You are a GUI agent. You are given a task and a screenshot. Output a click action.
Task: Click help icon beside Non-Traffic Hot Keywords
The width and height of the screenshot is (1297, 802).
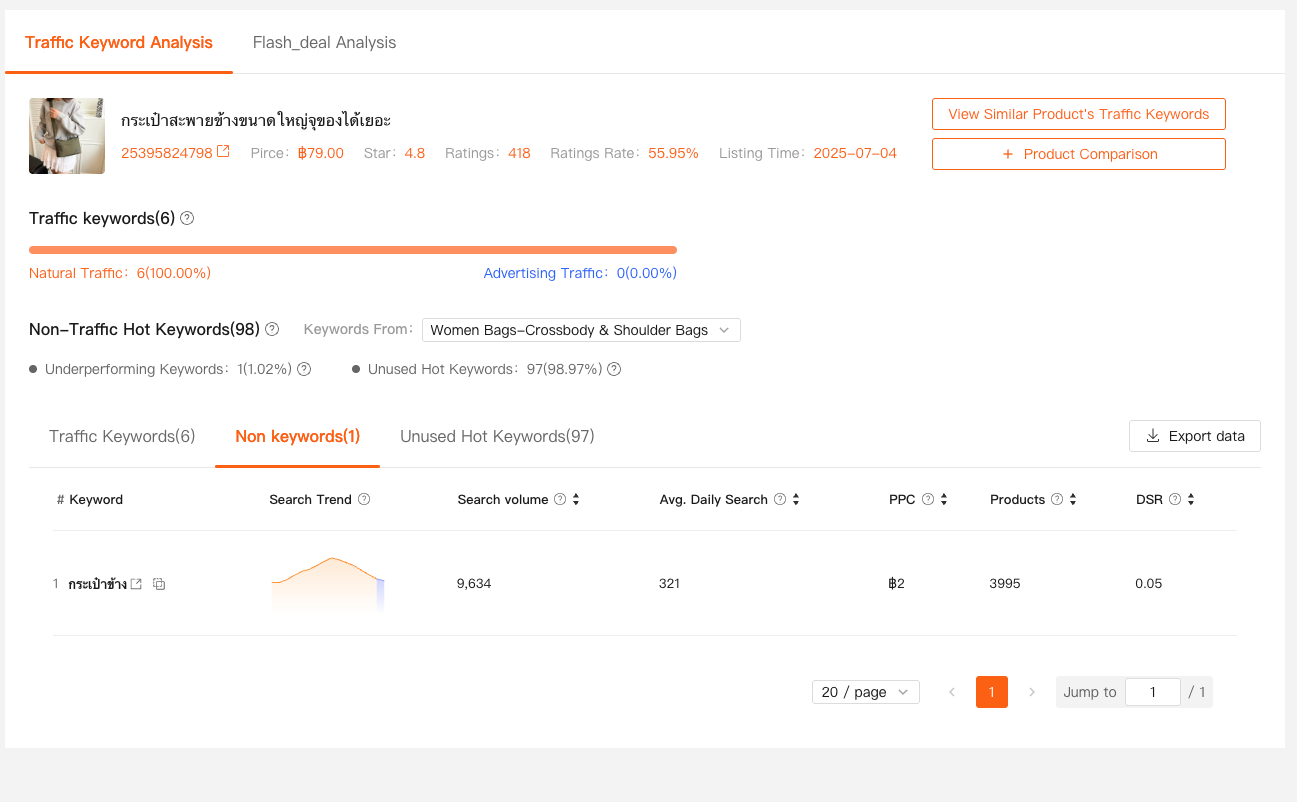(272, 329)
